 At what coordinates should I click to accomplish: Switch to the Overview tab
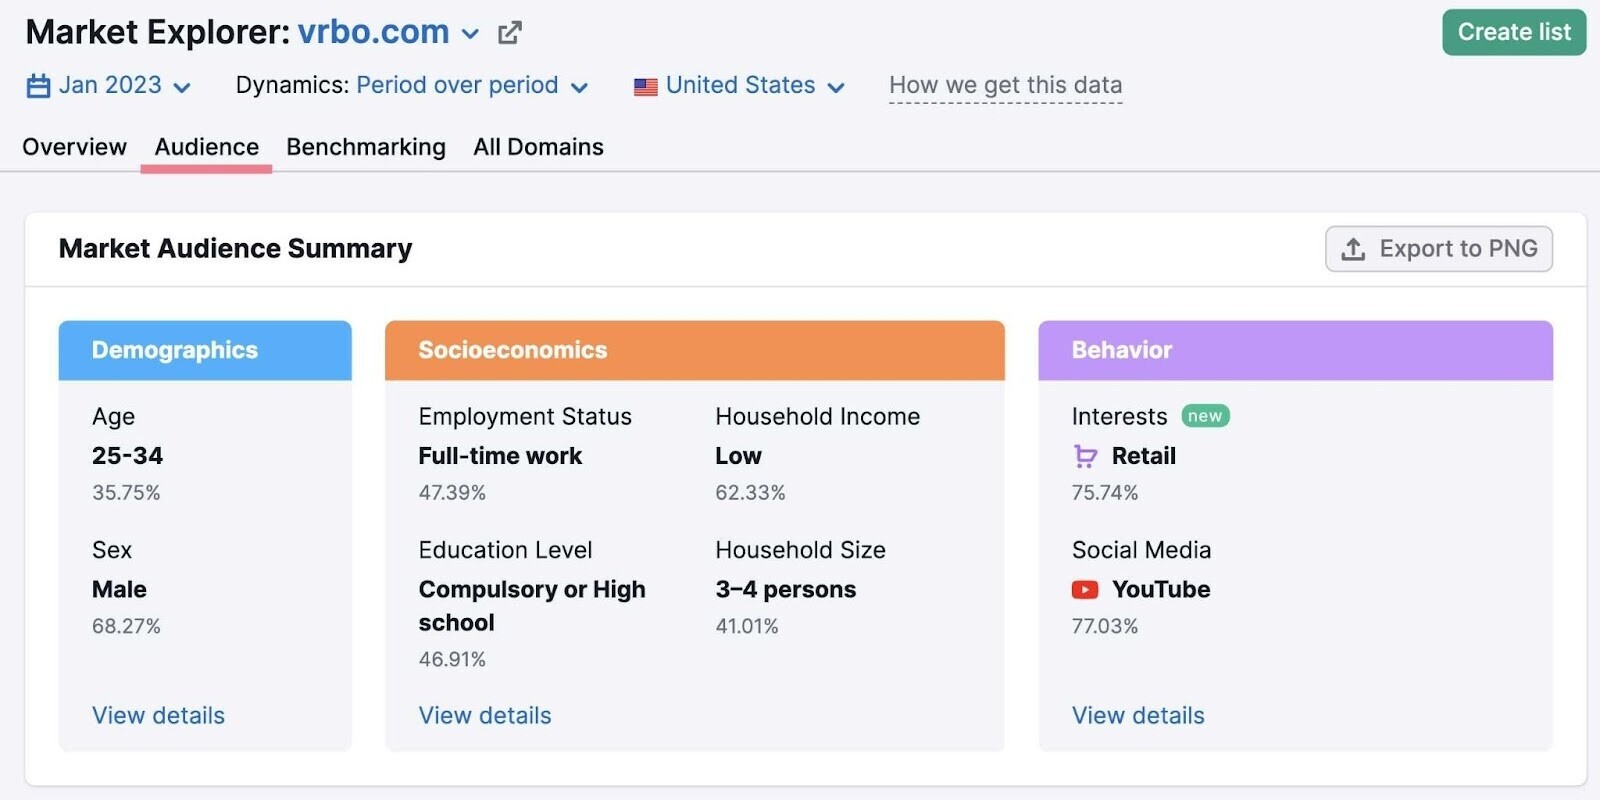[73, 147]
